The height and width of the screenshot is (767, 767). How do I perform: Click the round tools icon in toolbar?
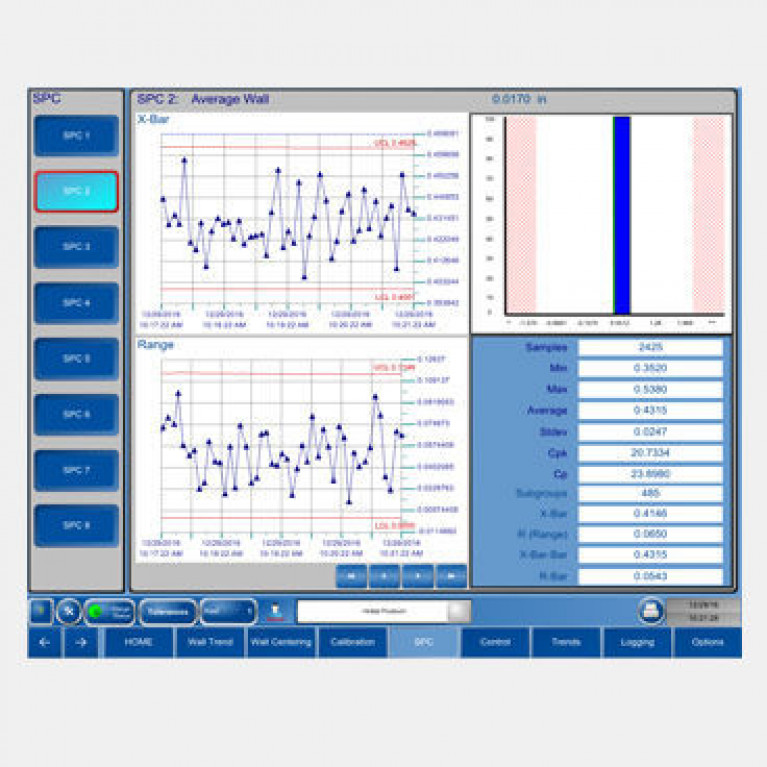pyautogui.click(x=68, y=611)
